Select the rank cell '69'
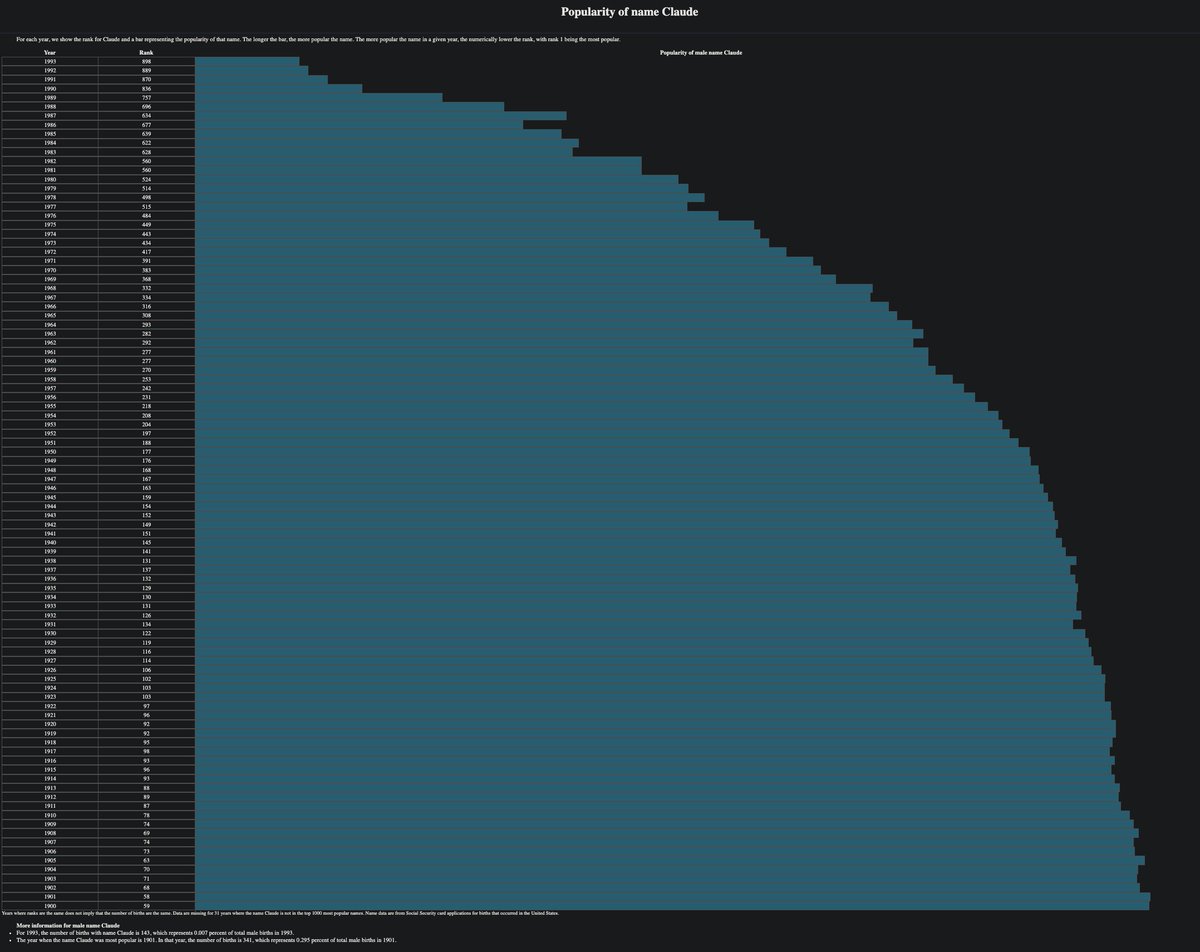1200x952 pixels. coord(146,832)
